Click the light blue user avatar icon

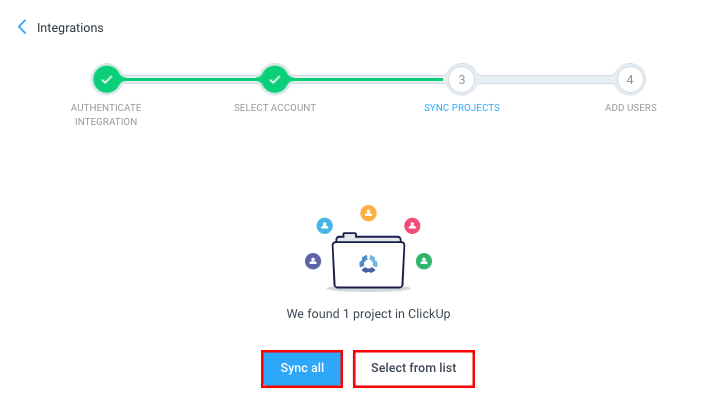pos(325,225)
